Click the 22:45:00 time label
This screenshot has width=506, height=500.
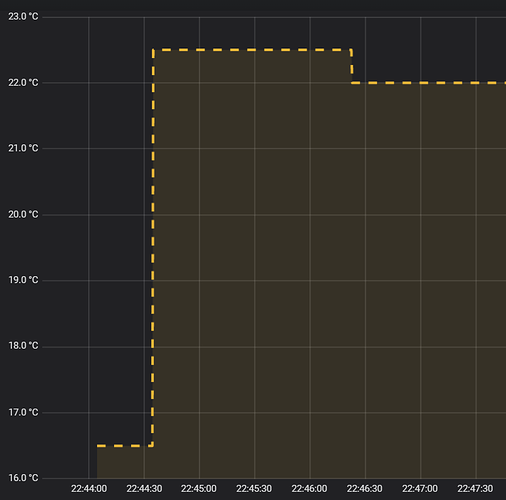pos(199,489)
